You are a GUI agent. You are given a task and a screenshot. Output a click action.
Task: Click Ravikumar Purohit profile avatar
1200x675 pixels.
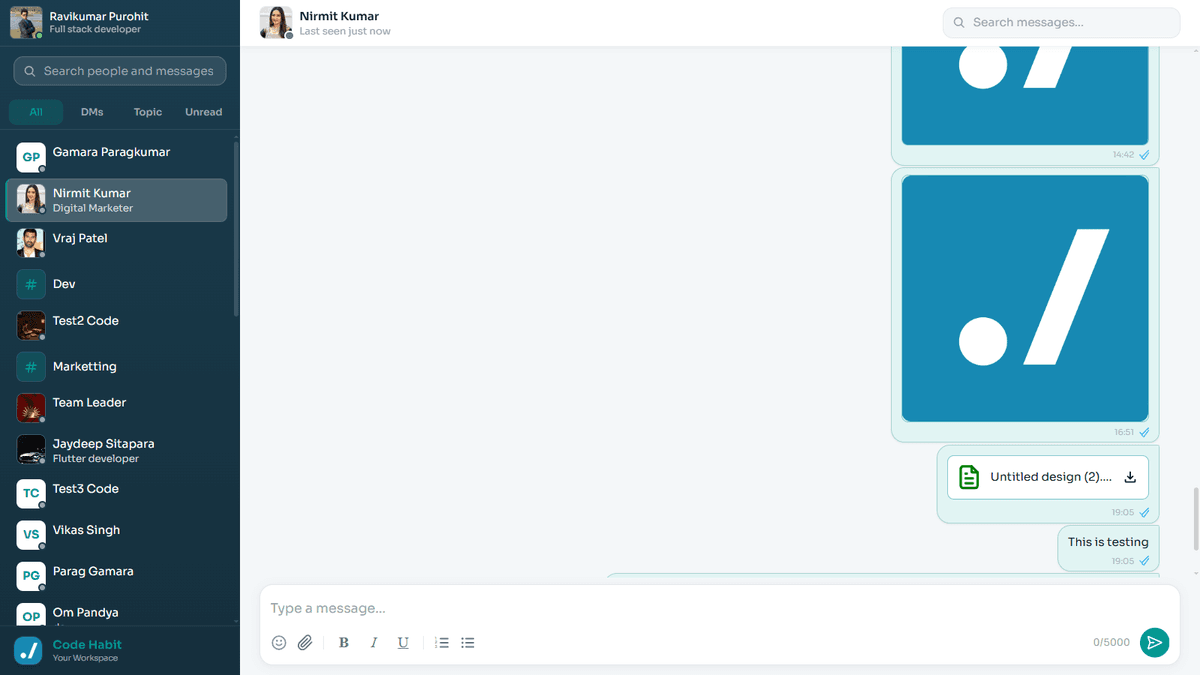point(26,22)
